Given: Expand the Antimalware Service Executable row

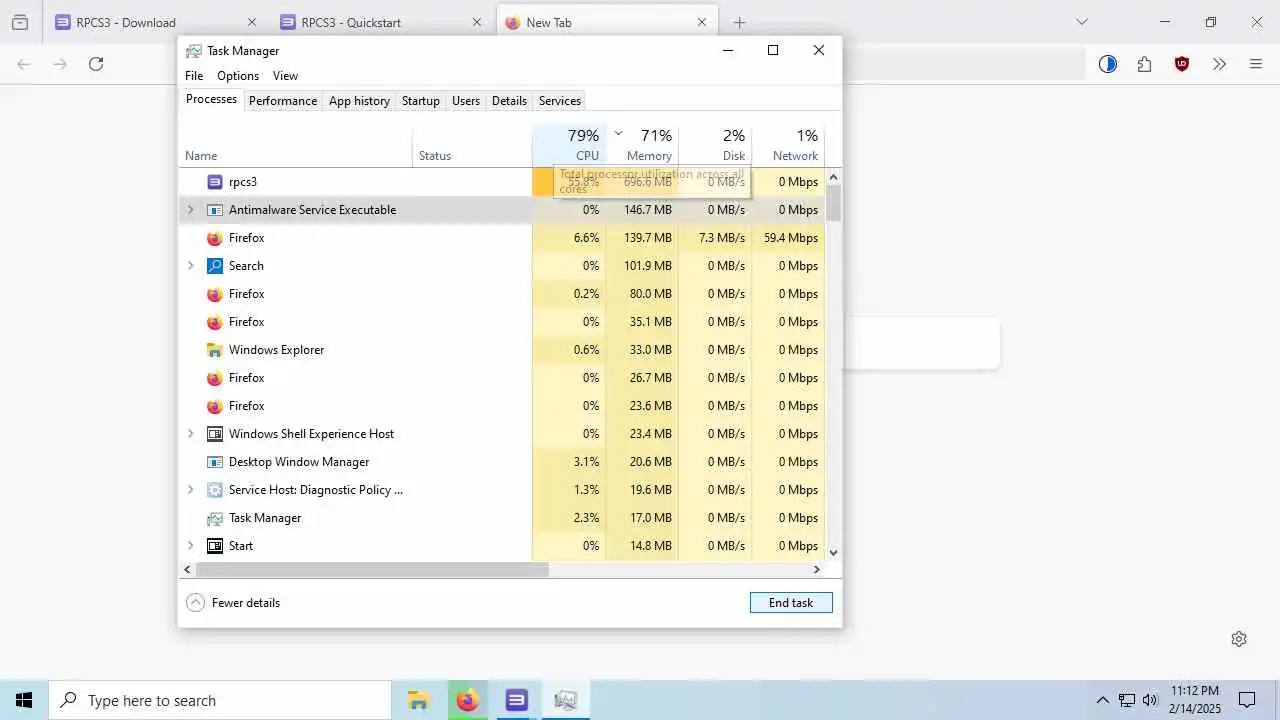Looking at the screenshot, I should coord(190,210).
